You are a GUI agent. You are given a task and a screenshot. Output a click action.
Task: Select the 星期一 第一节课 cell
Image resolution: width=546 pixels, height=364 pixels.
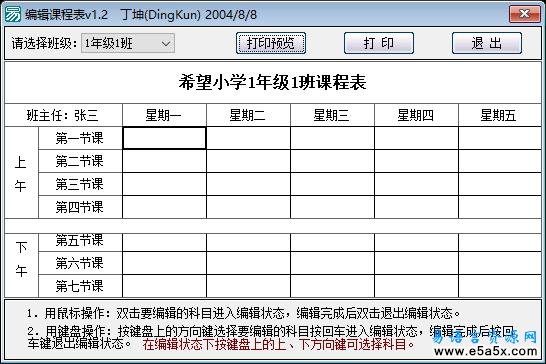click(x=164, y=138)
